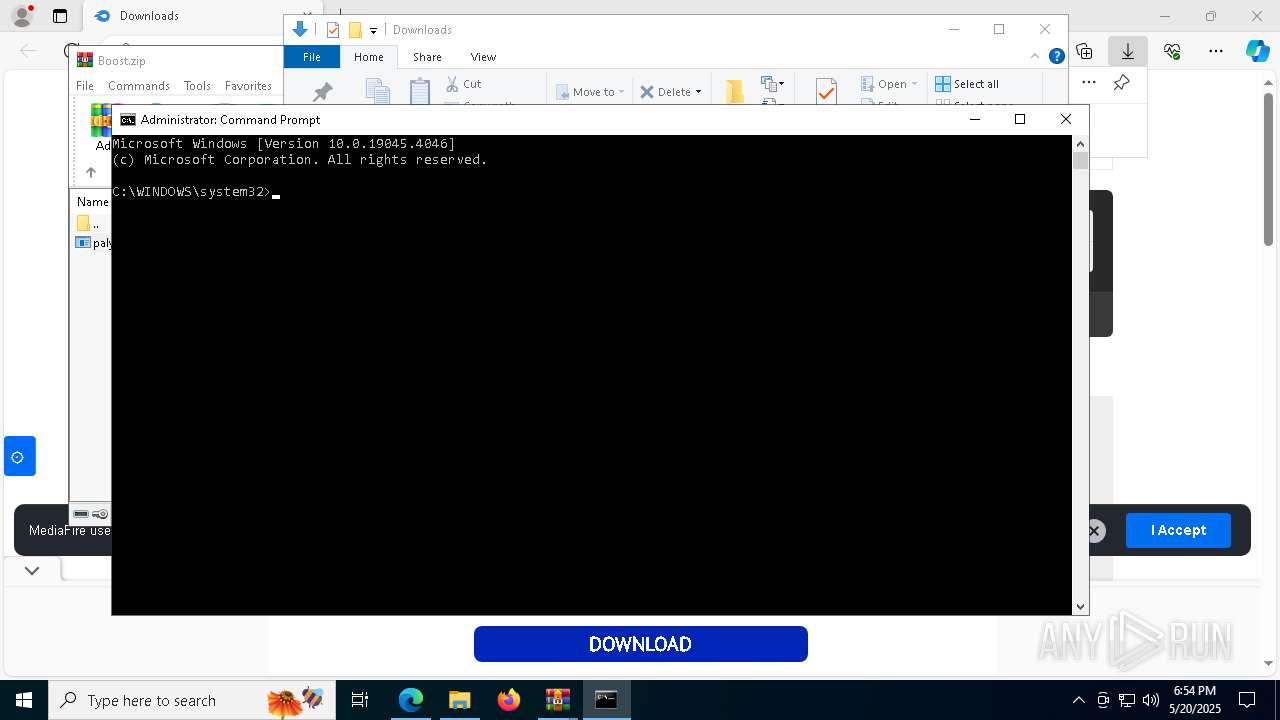This screenshot has width=1280, height=720.
Task: Click the blue Help icon in Explorer
Action: click(x=1056, y=57)
